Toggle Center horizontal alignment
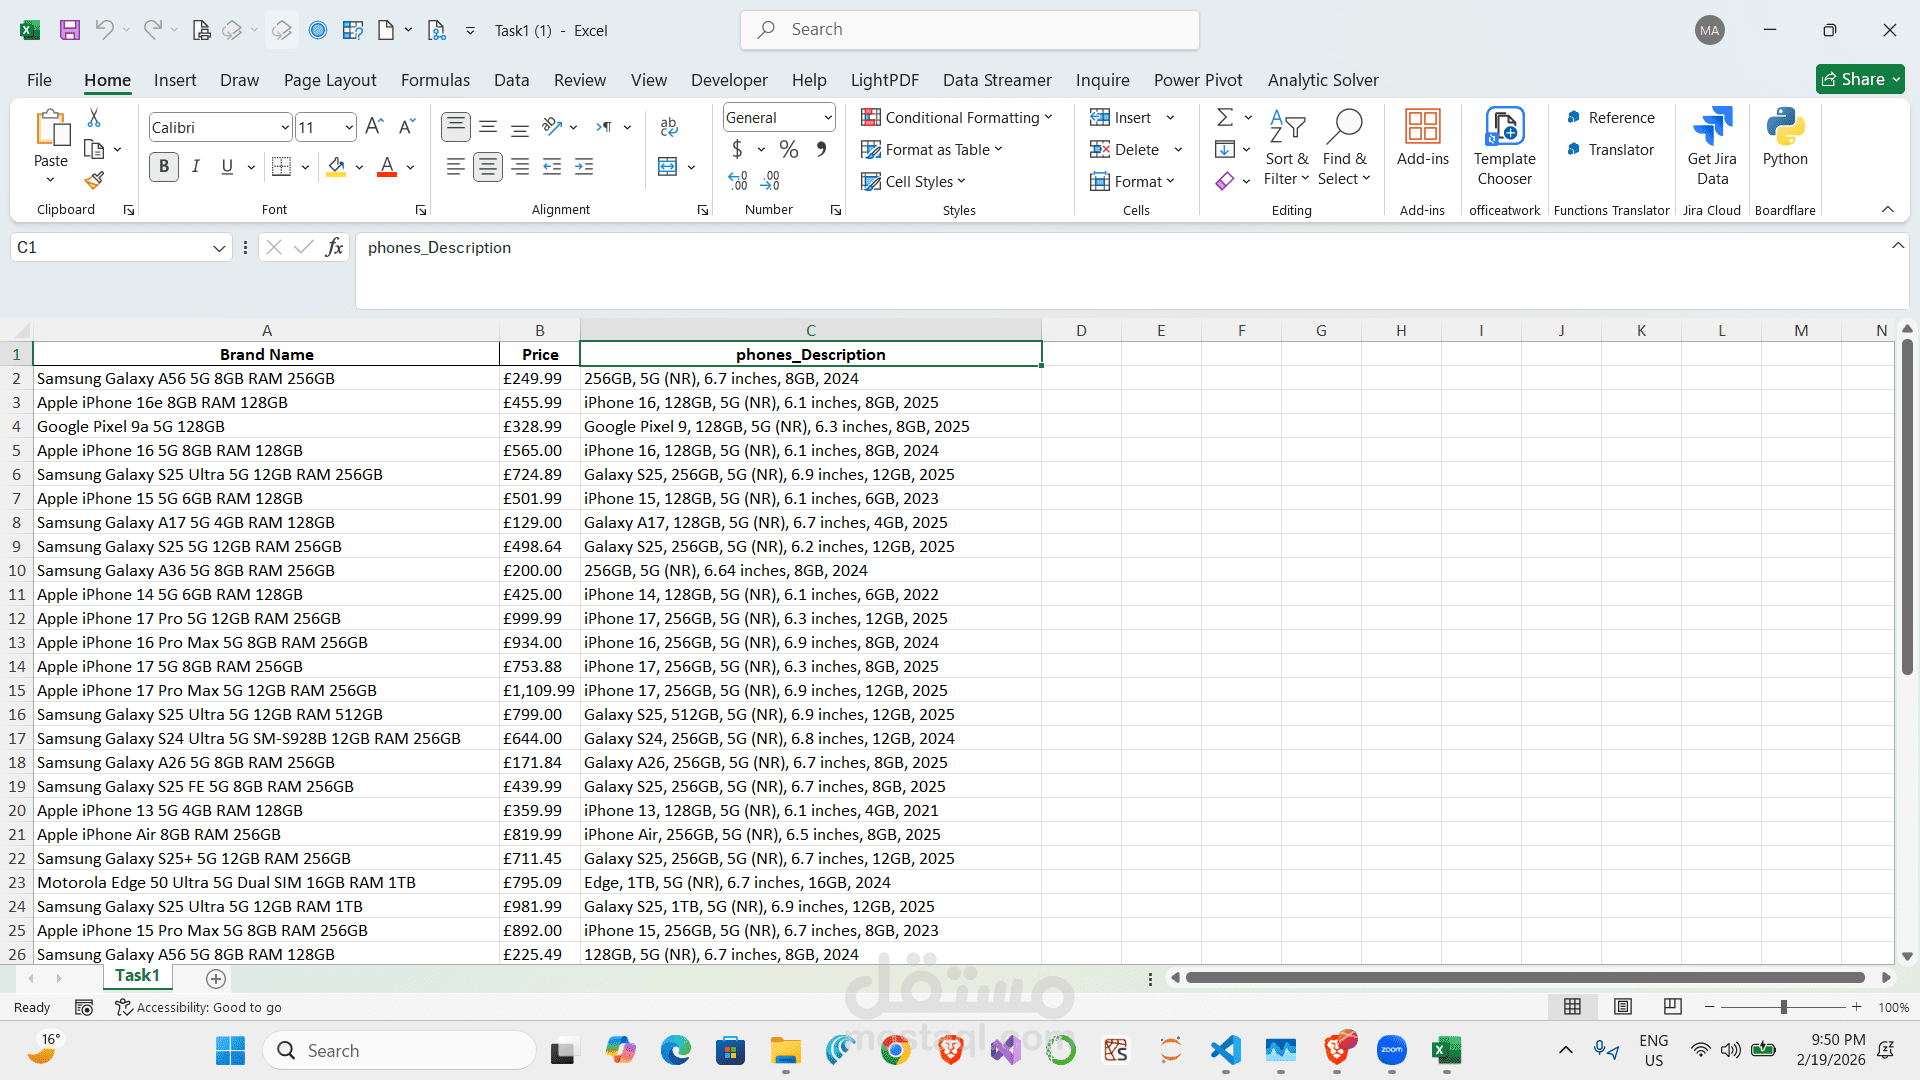 pos(488,167)
